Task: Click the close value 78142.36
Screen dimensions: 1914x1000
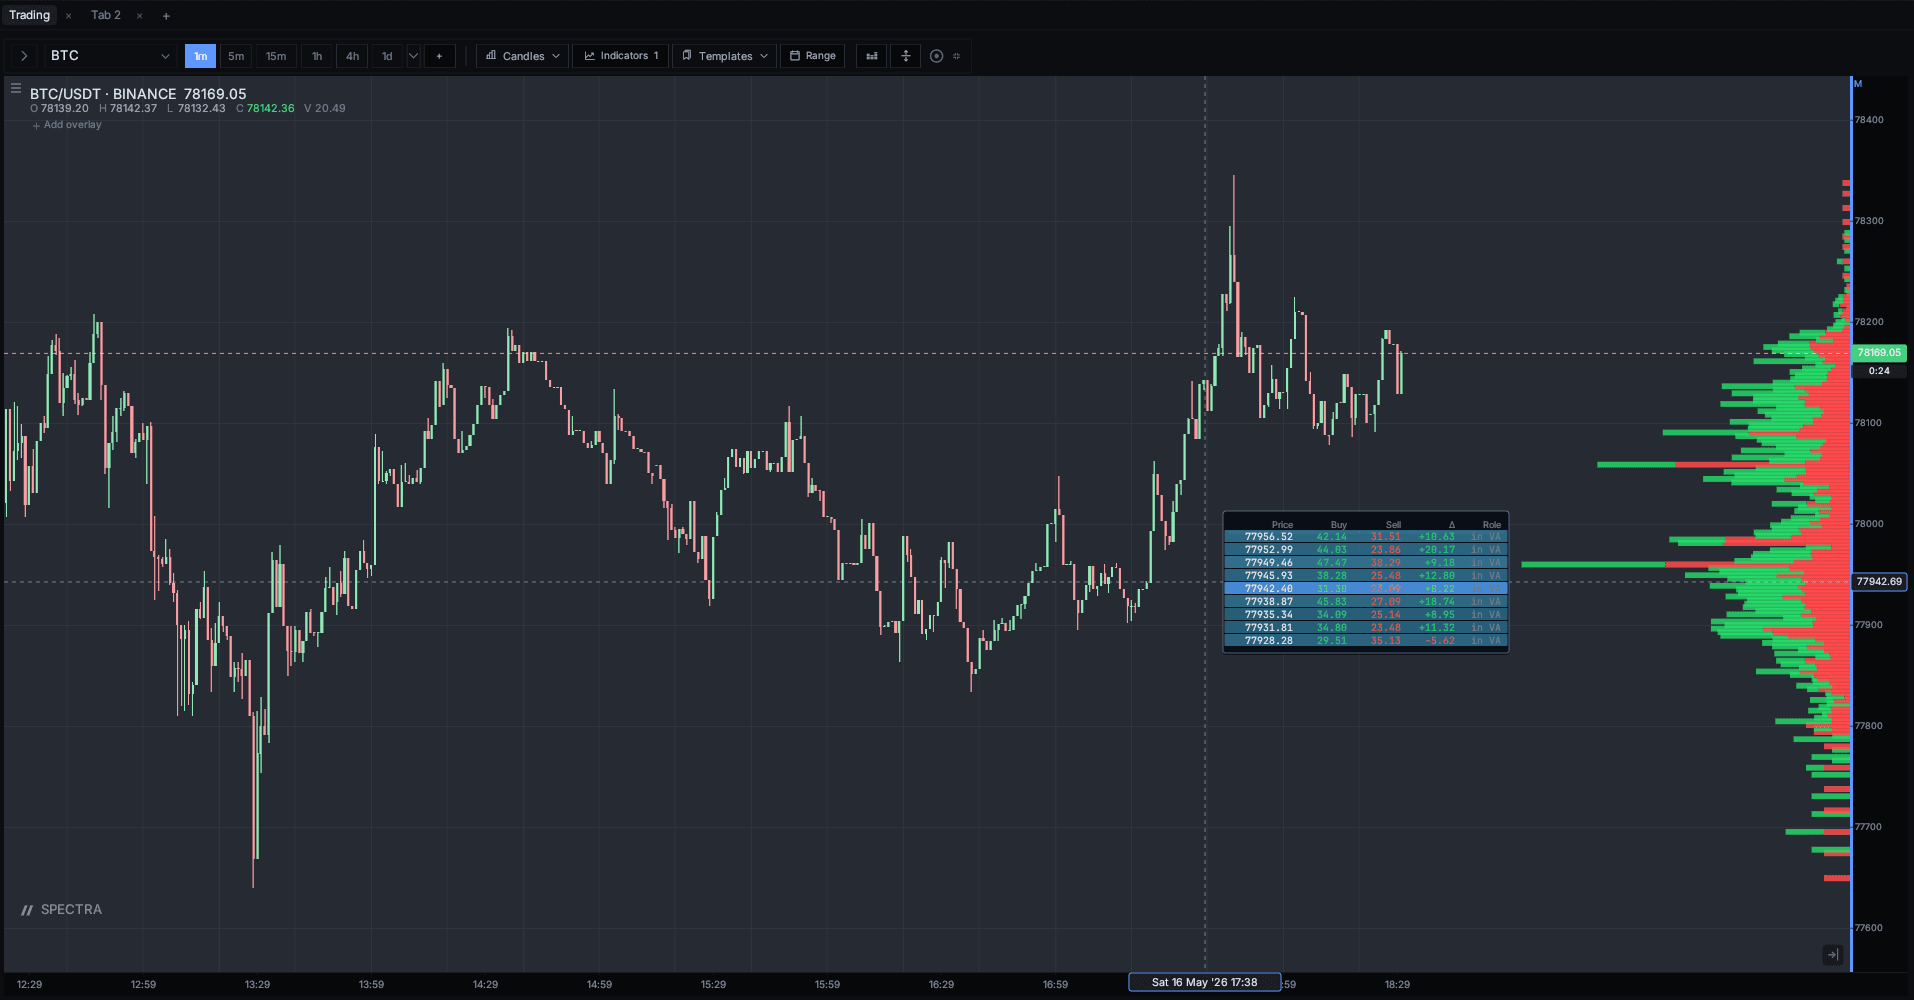Action: (x=270, y=109)
